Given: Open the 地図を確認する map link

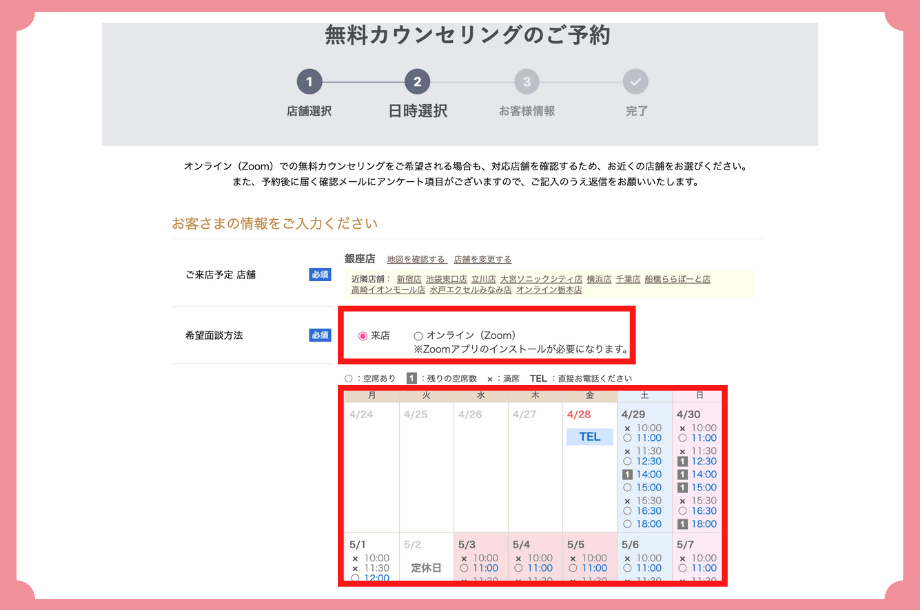Looking at the screenshot, I should pyautogui.click(x=417, y=258).
